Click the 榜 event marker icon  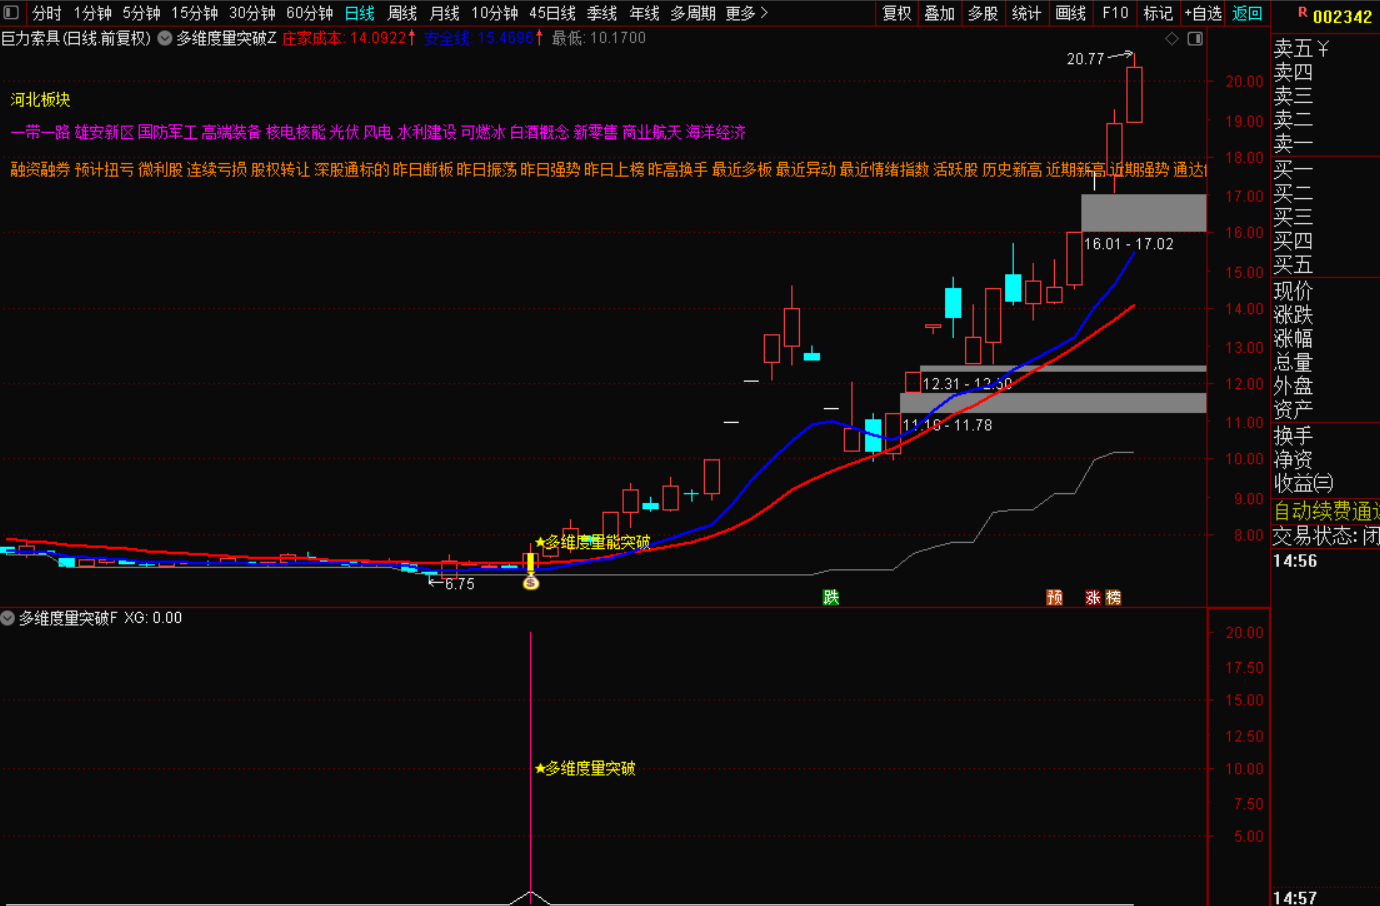click(1113, 597)
